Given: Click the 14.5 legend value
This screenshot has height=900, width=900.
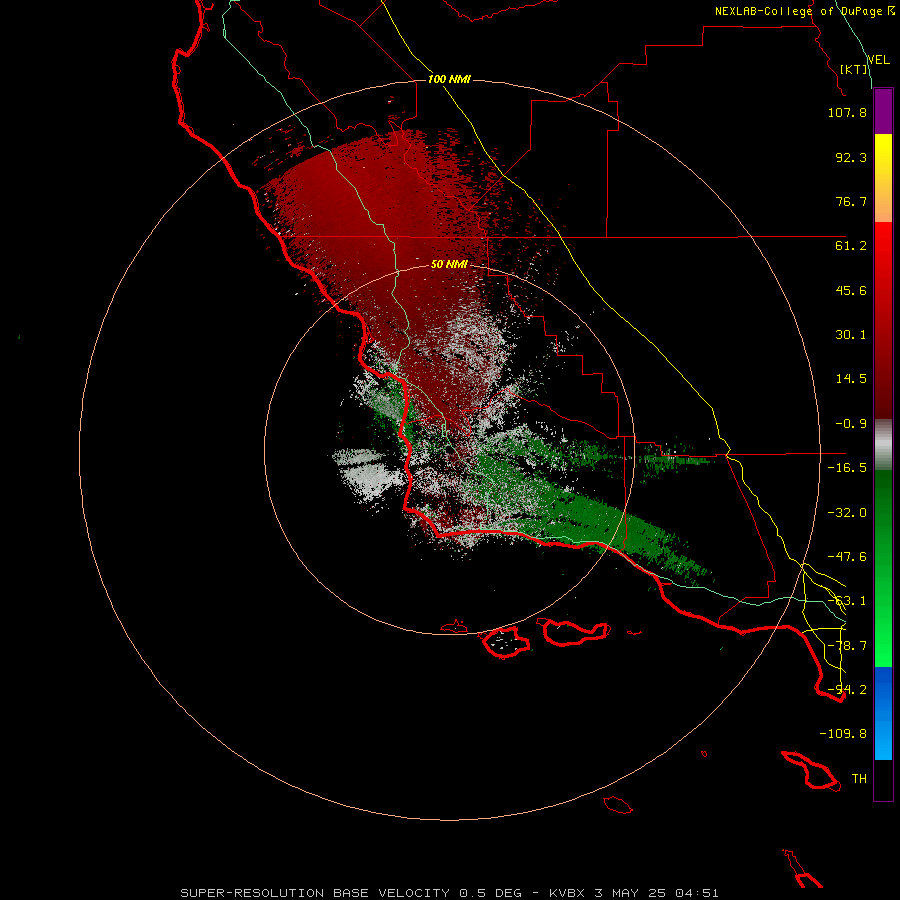Looking at the screenshot, I should tap(851, 379).
